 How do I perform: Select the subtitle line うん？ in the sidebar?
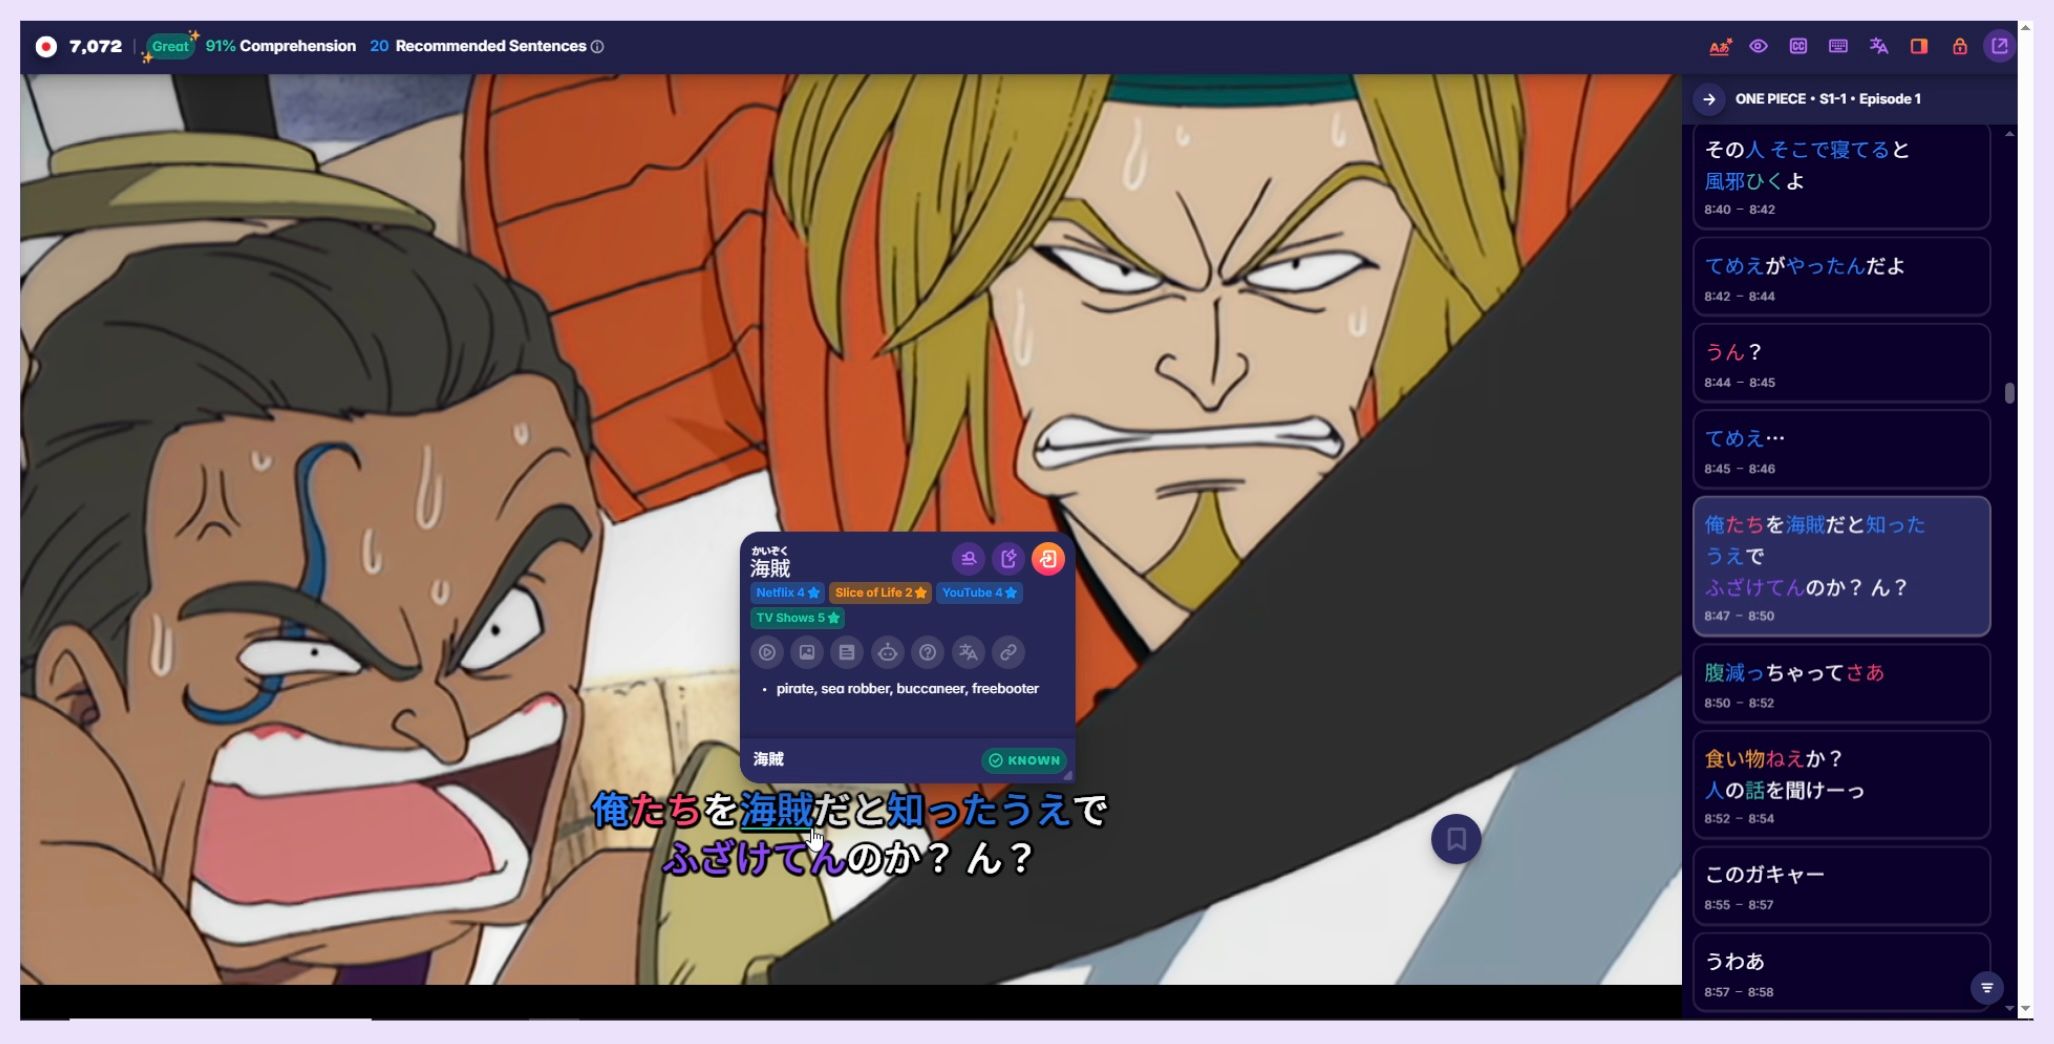click(1841, 363)
